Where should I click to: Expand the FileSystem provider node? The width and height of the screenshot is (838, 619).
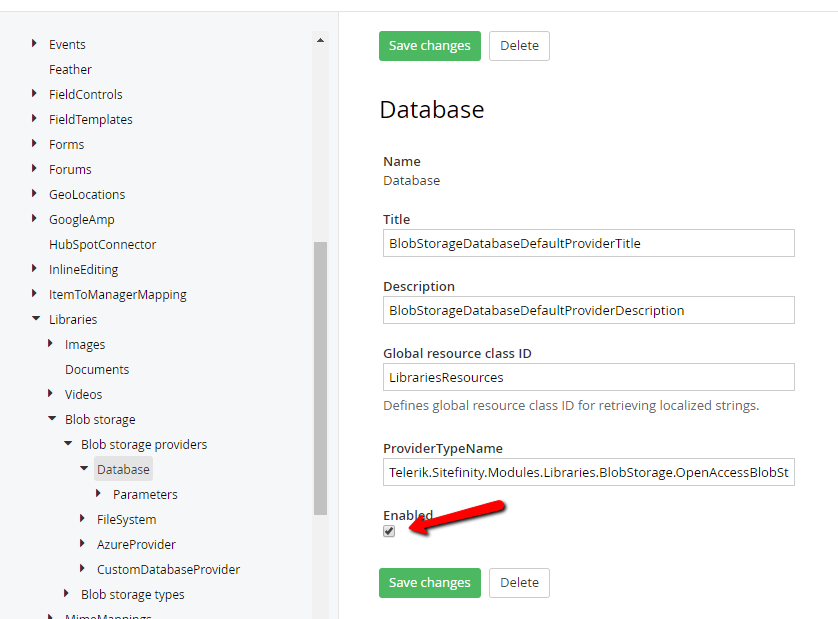84,519
